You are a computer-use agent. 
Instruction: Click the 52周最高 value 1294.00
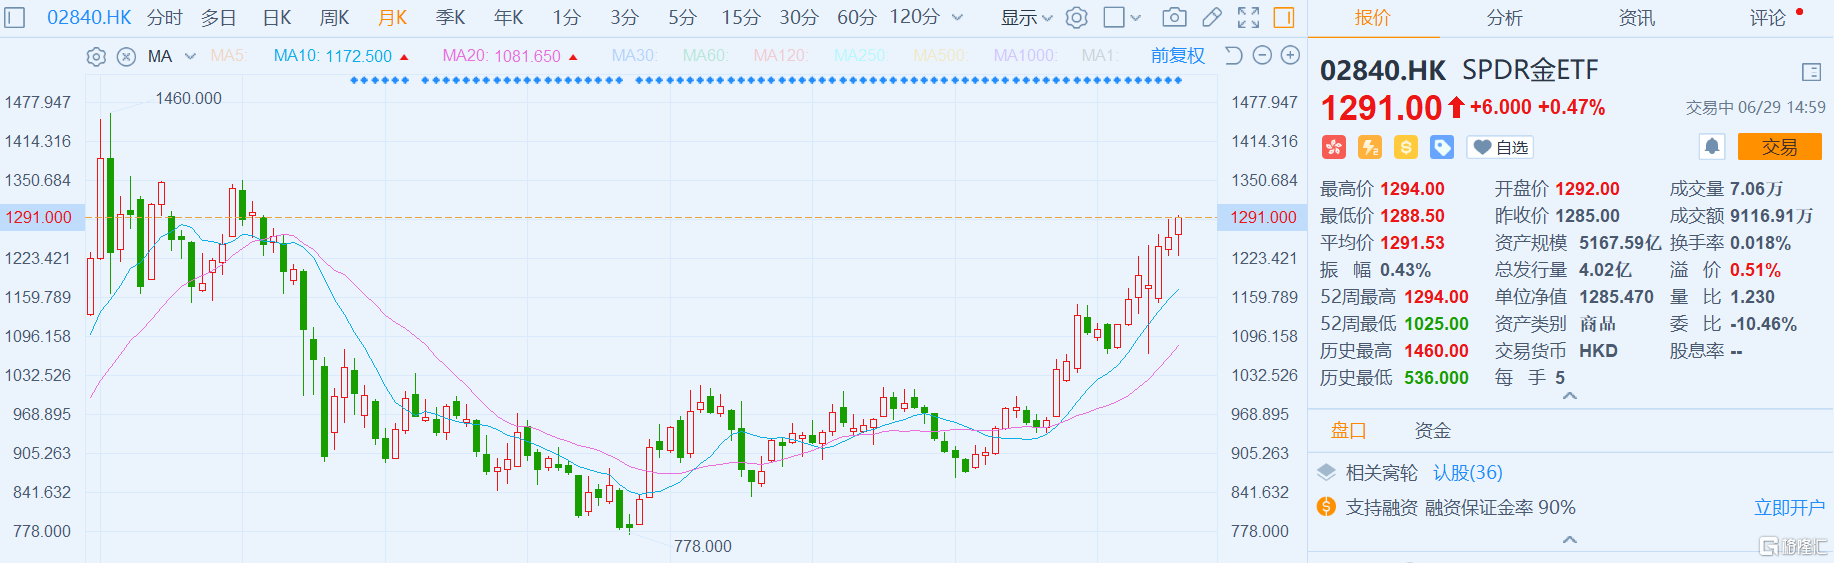pyautogui.click(x=1436, y=297)
